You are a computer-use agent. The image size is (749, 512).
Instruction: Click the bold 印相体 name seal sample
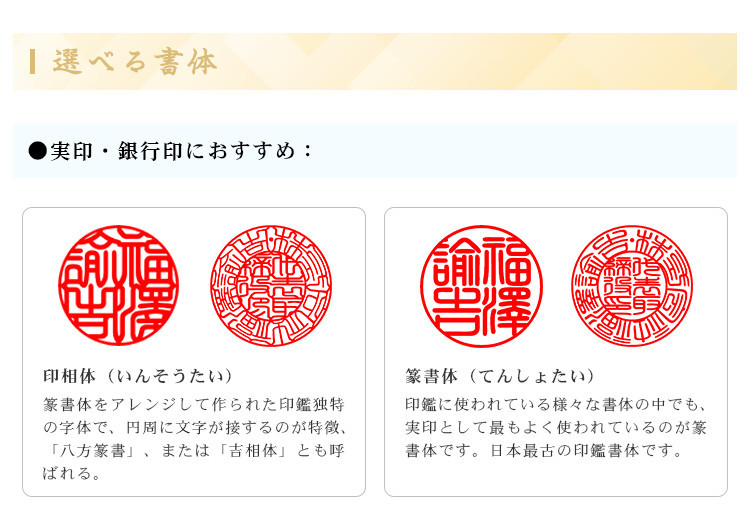click(118, 286)
